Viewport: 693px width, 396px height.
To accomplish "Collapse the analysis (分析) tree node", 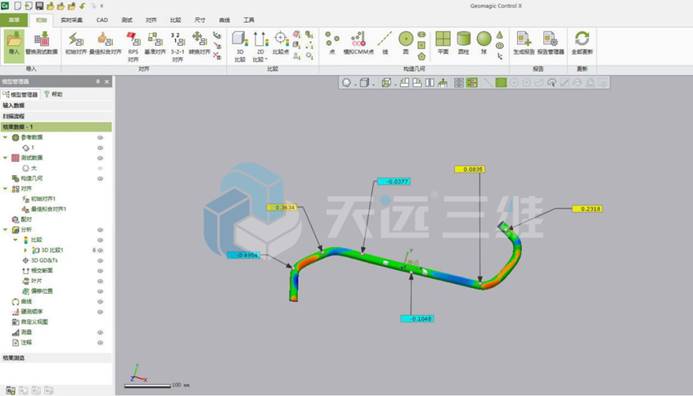I will coord(5,229).
